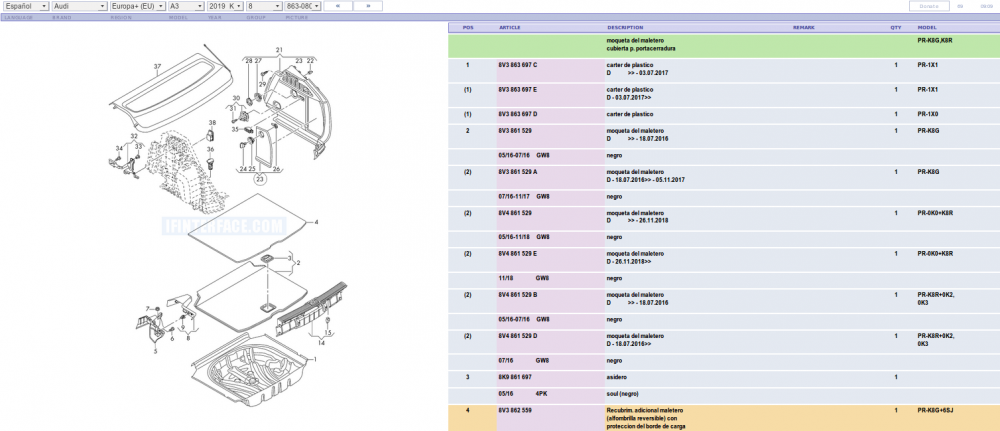This screenshot has width=1000, height=431.
Task: Select the circled callout 23 in the diagram
Action: coord(260,180)
